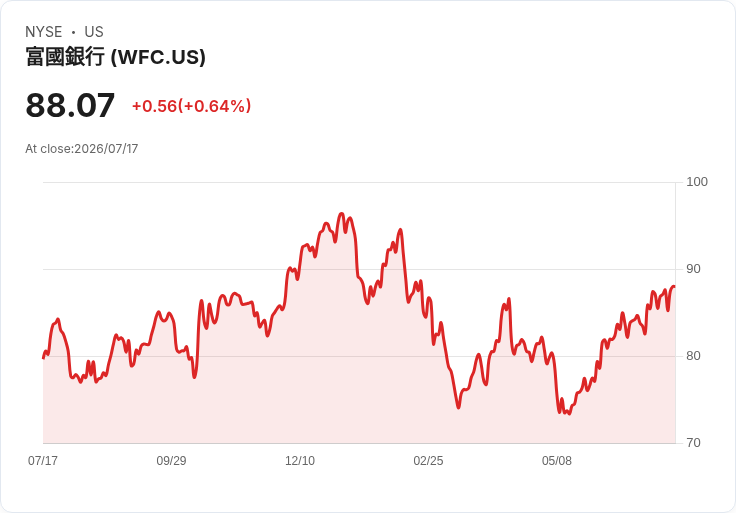Image resolution: width=736 pixels, height=513 pixels.
Task: Click the WFC.US stock title
Action: 115,57
